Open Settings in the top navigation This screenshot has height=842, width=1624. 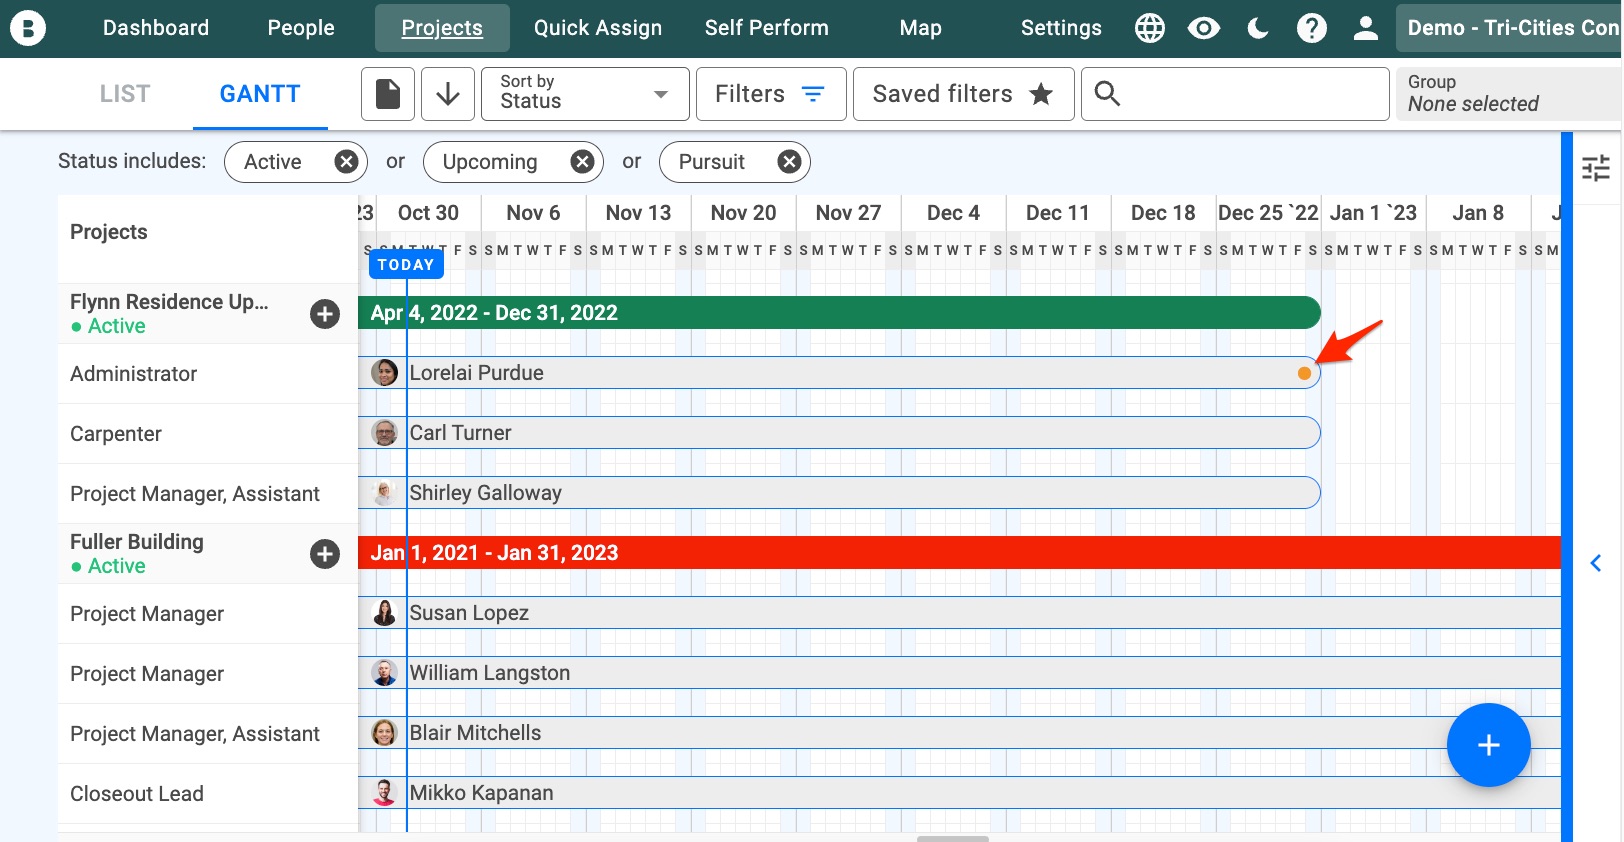click(1061, 28)
